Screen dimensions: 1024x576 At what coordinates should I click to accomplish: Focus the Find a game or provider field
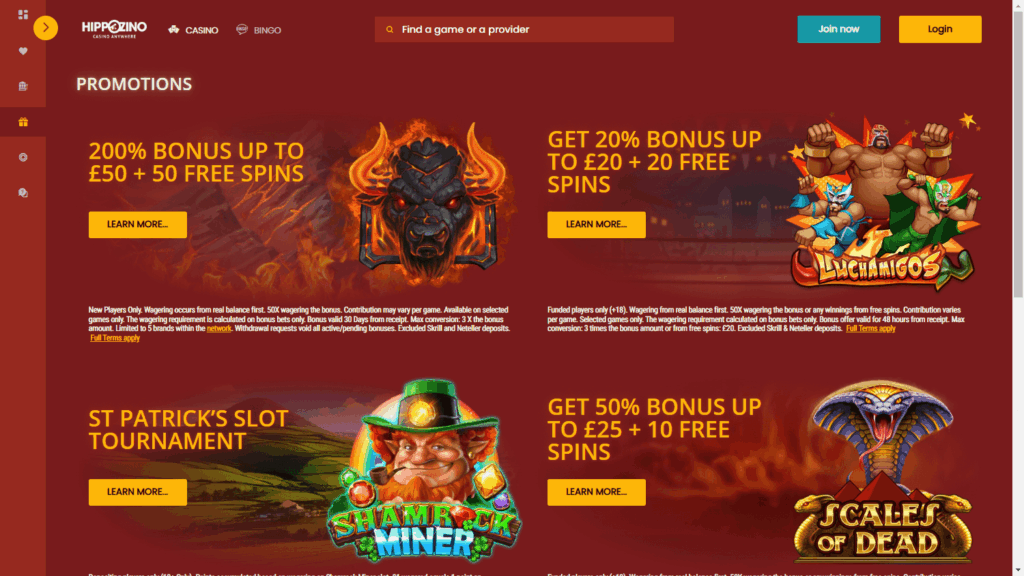[524, 29]
